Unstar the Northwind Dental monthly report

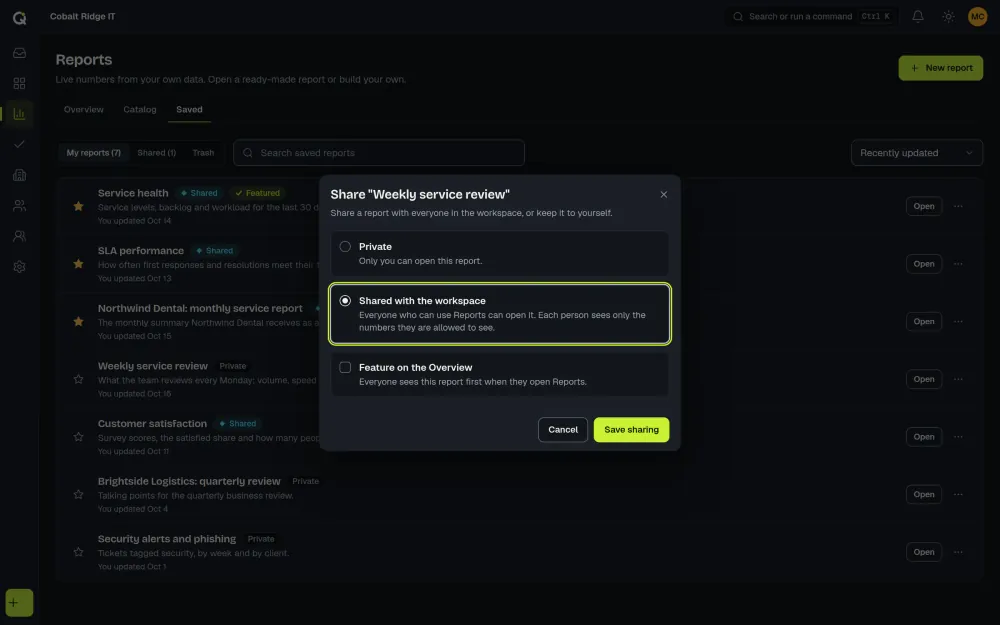(x=78, y=321)
